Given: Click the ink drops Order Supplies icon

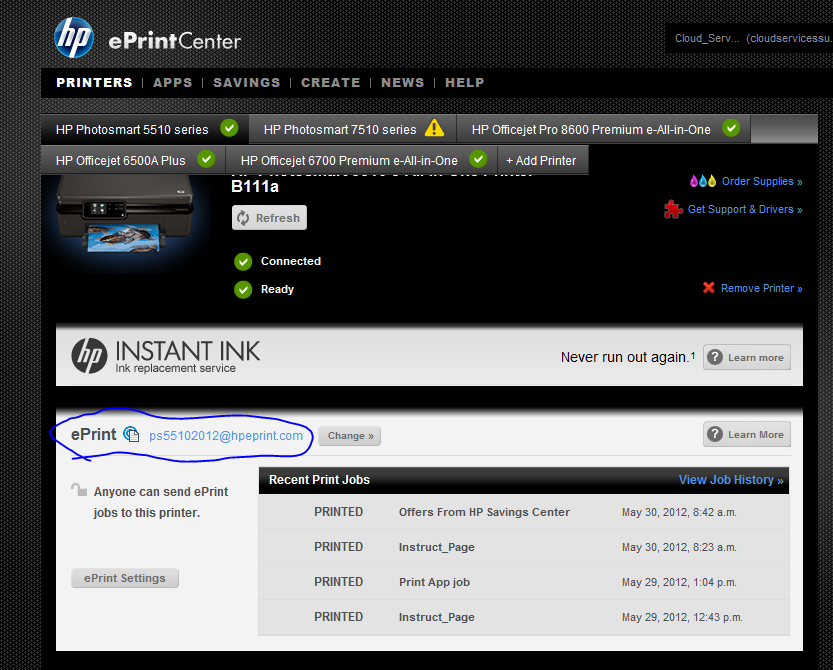Looking at the screenshot, I should pyautogui.click(x=703, y=181).
